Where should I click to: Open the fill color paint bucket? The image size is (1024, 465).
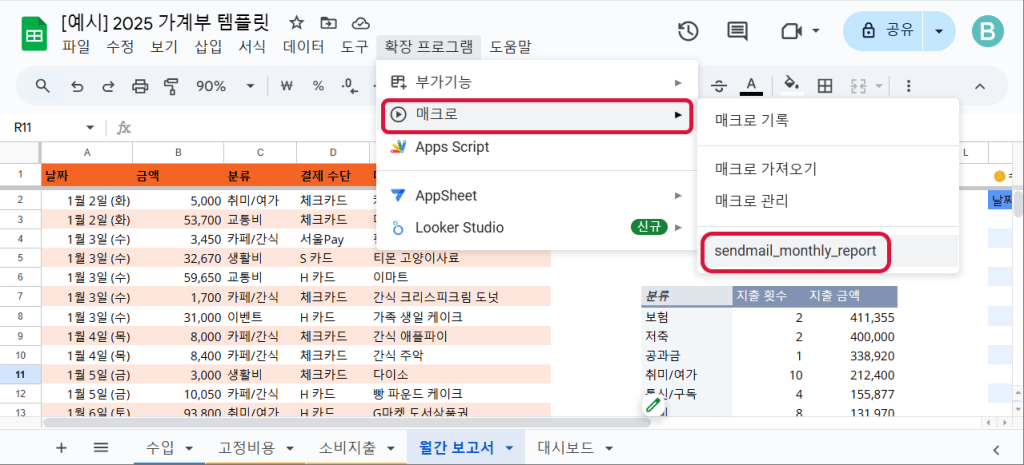(790, 86)
